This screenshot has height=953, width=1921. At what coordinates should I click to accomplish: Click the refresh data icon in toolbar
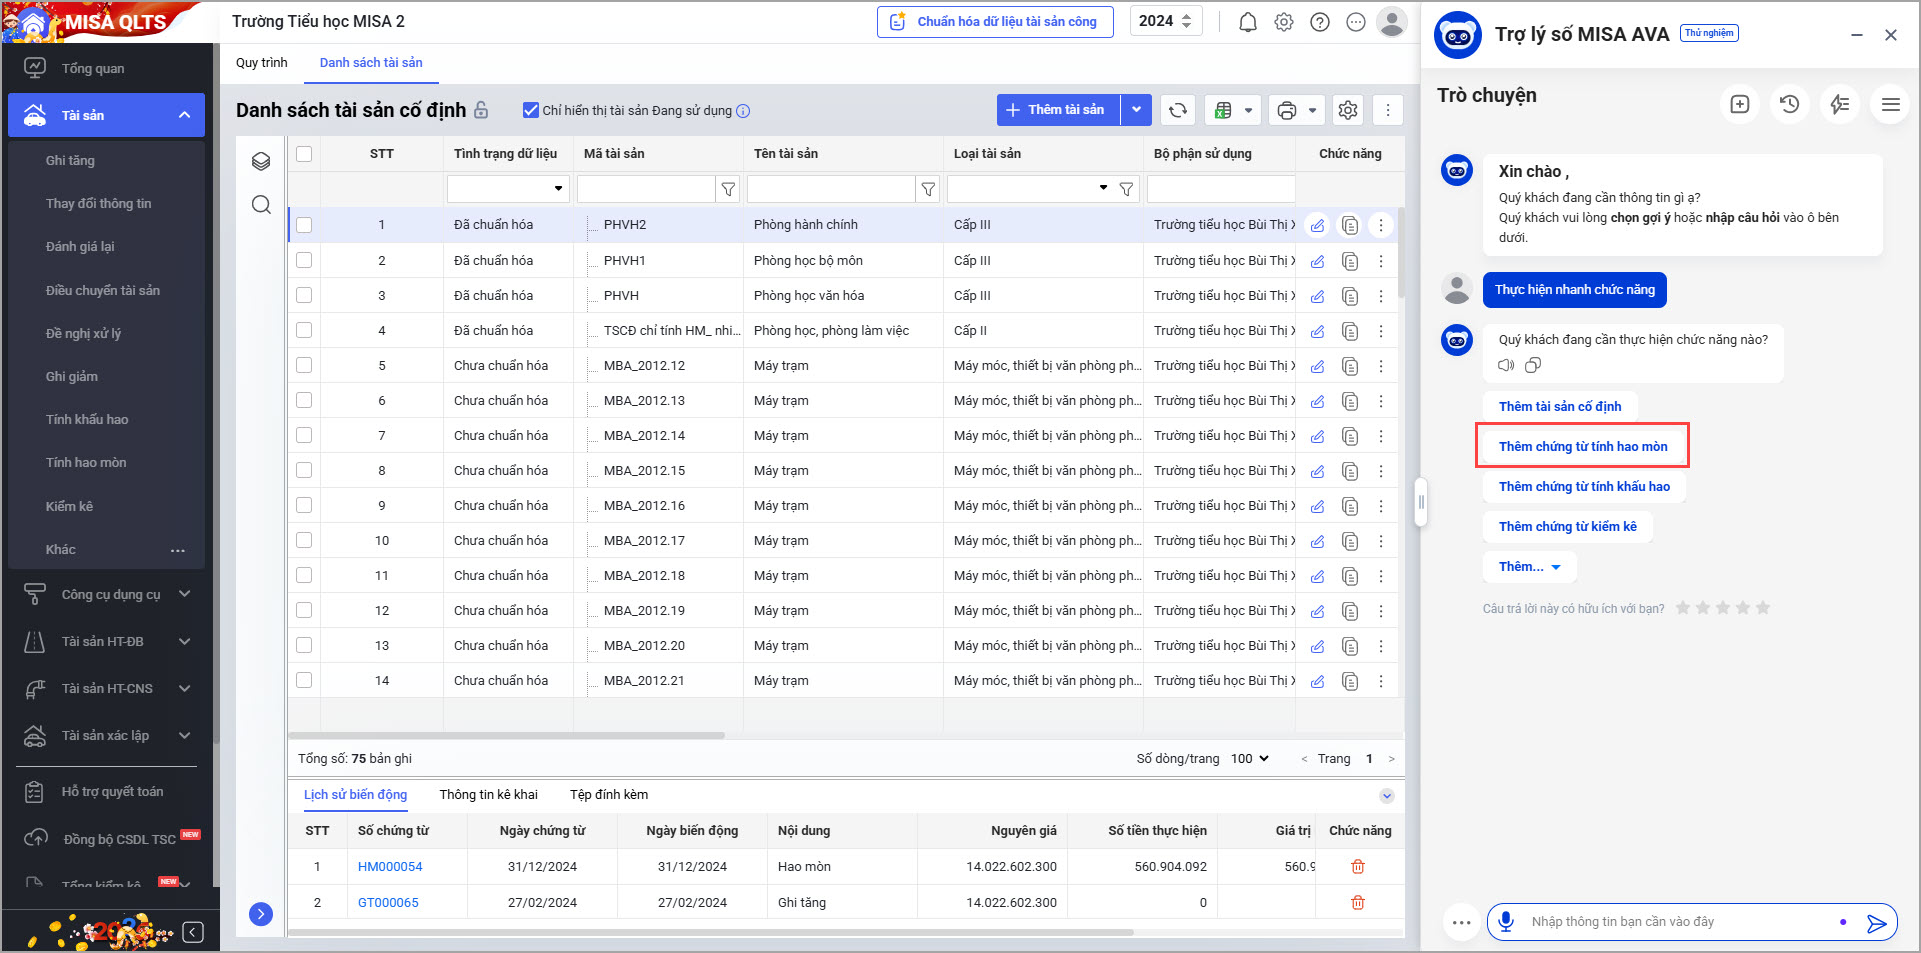click(x=1178, y=110)
